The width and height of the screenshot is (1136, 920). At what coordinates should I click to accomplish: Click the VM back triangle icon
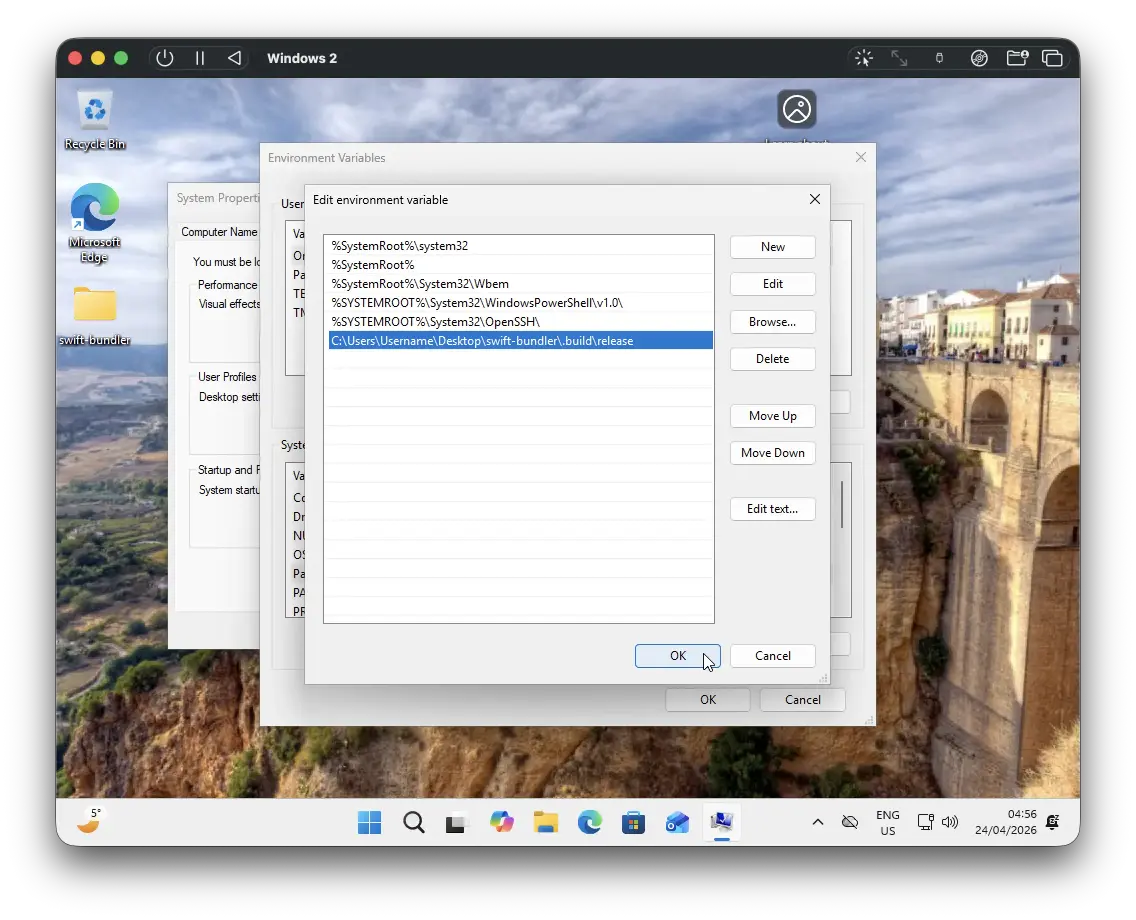pyautogui.click(x=234, y=58)
